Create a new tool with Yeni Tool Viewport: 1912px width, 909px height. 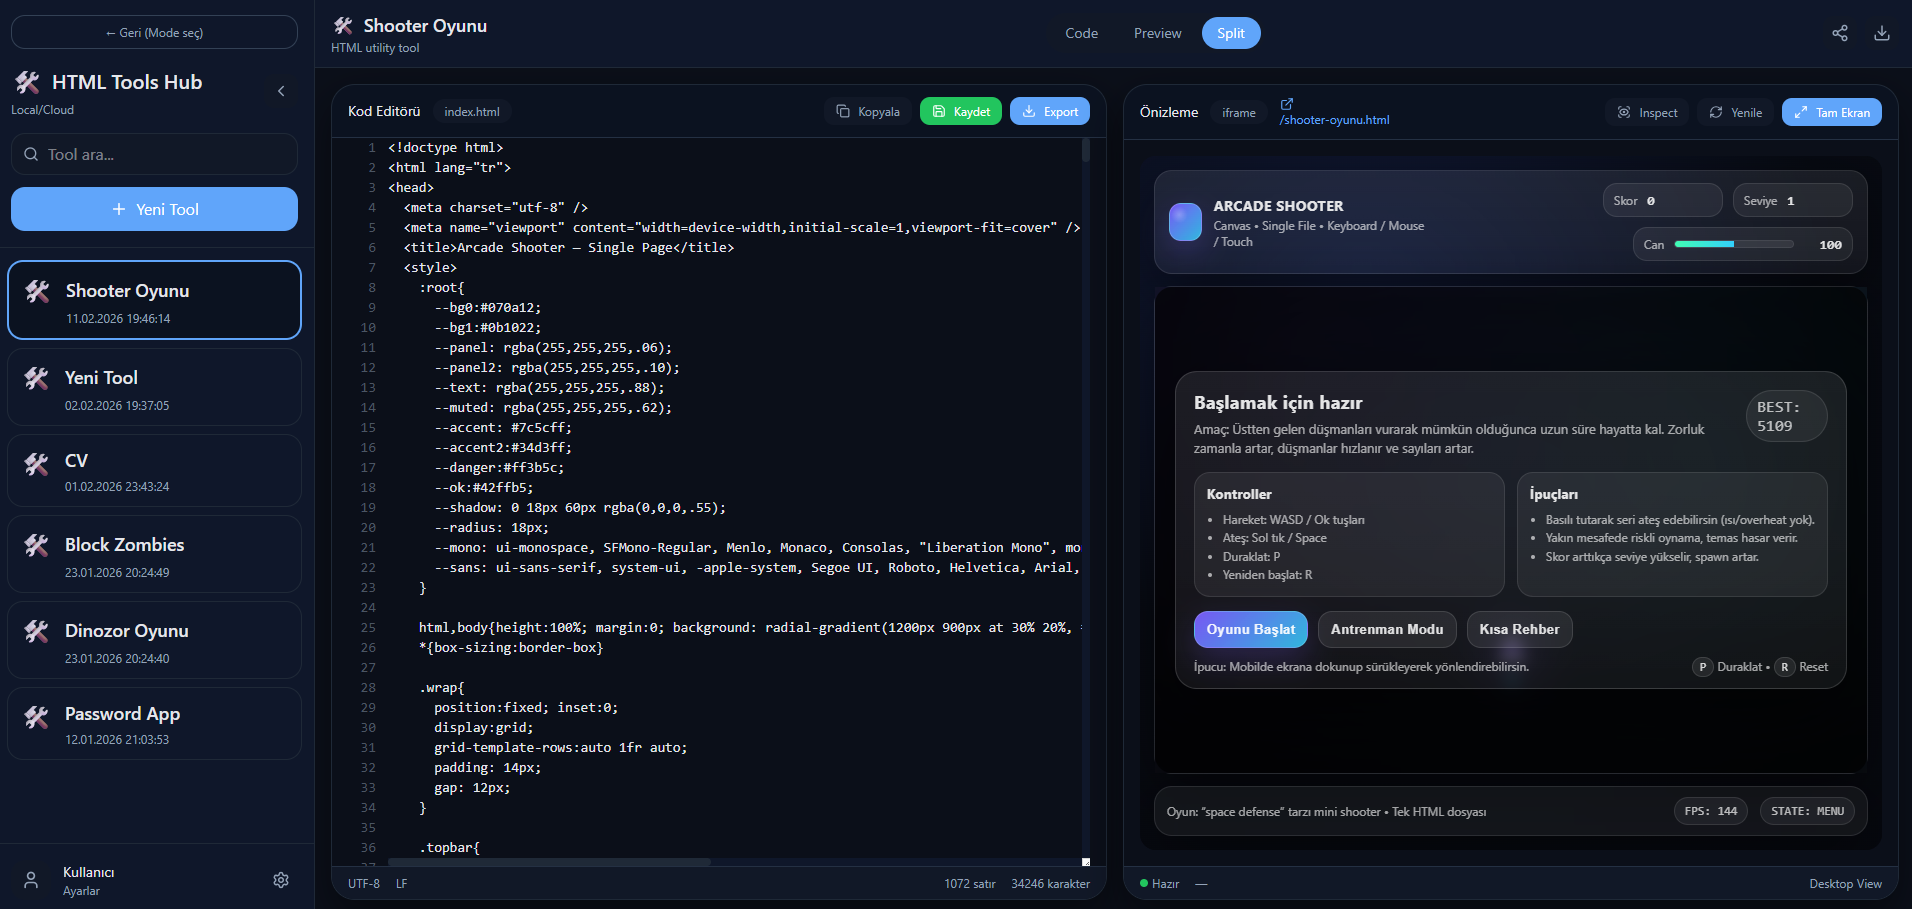154,209
